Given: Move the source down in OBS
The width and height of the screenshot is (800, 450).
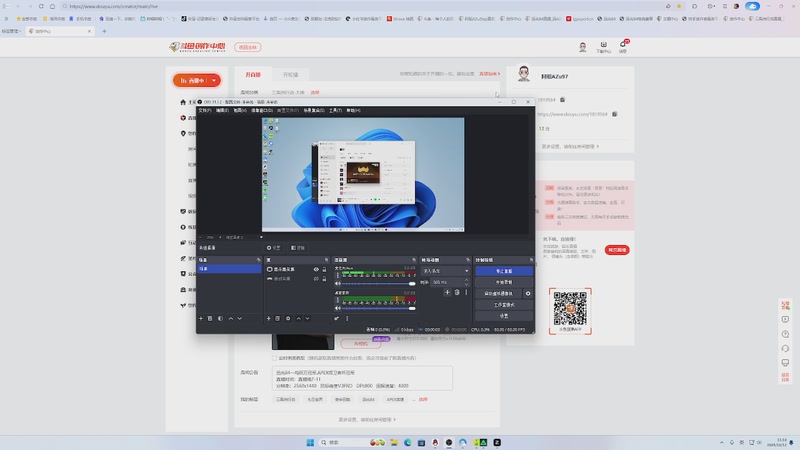Looking at the screenshot, I should click(307, 318).
